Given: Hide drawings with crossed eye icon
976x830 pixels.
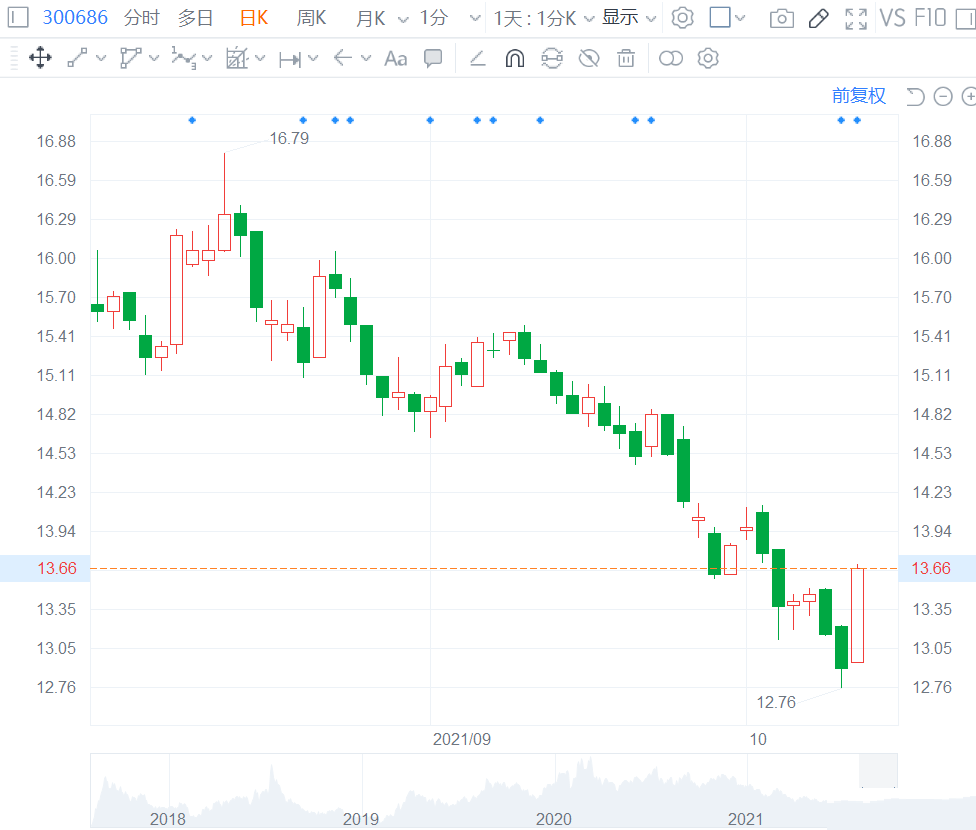Looking at the screenshot, I should [589, 59].
